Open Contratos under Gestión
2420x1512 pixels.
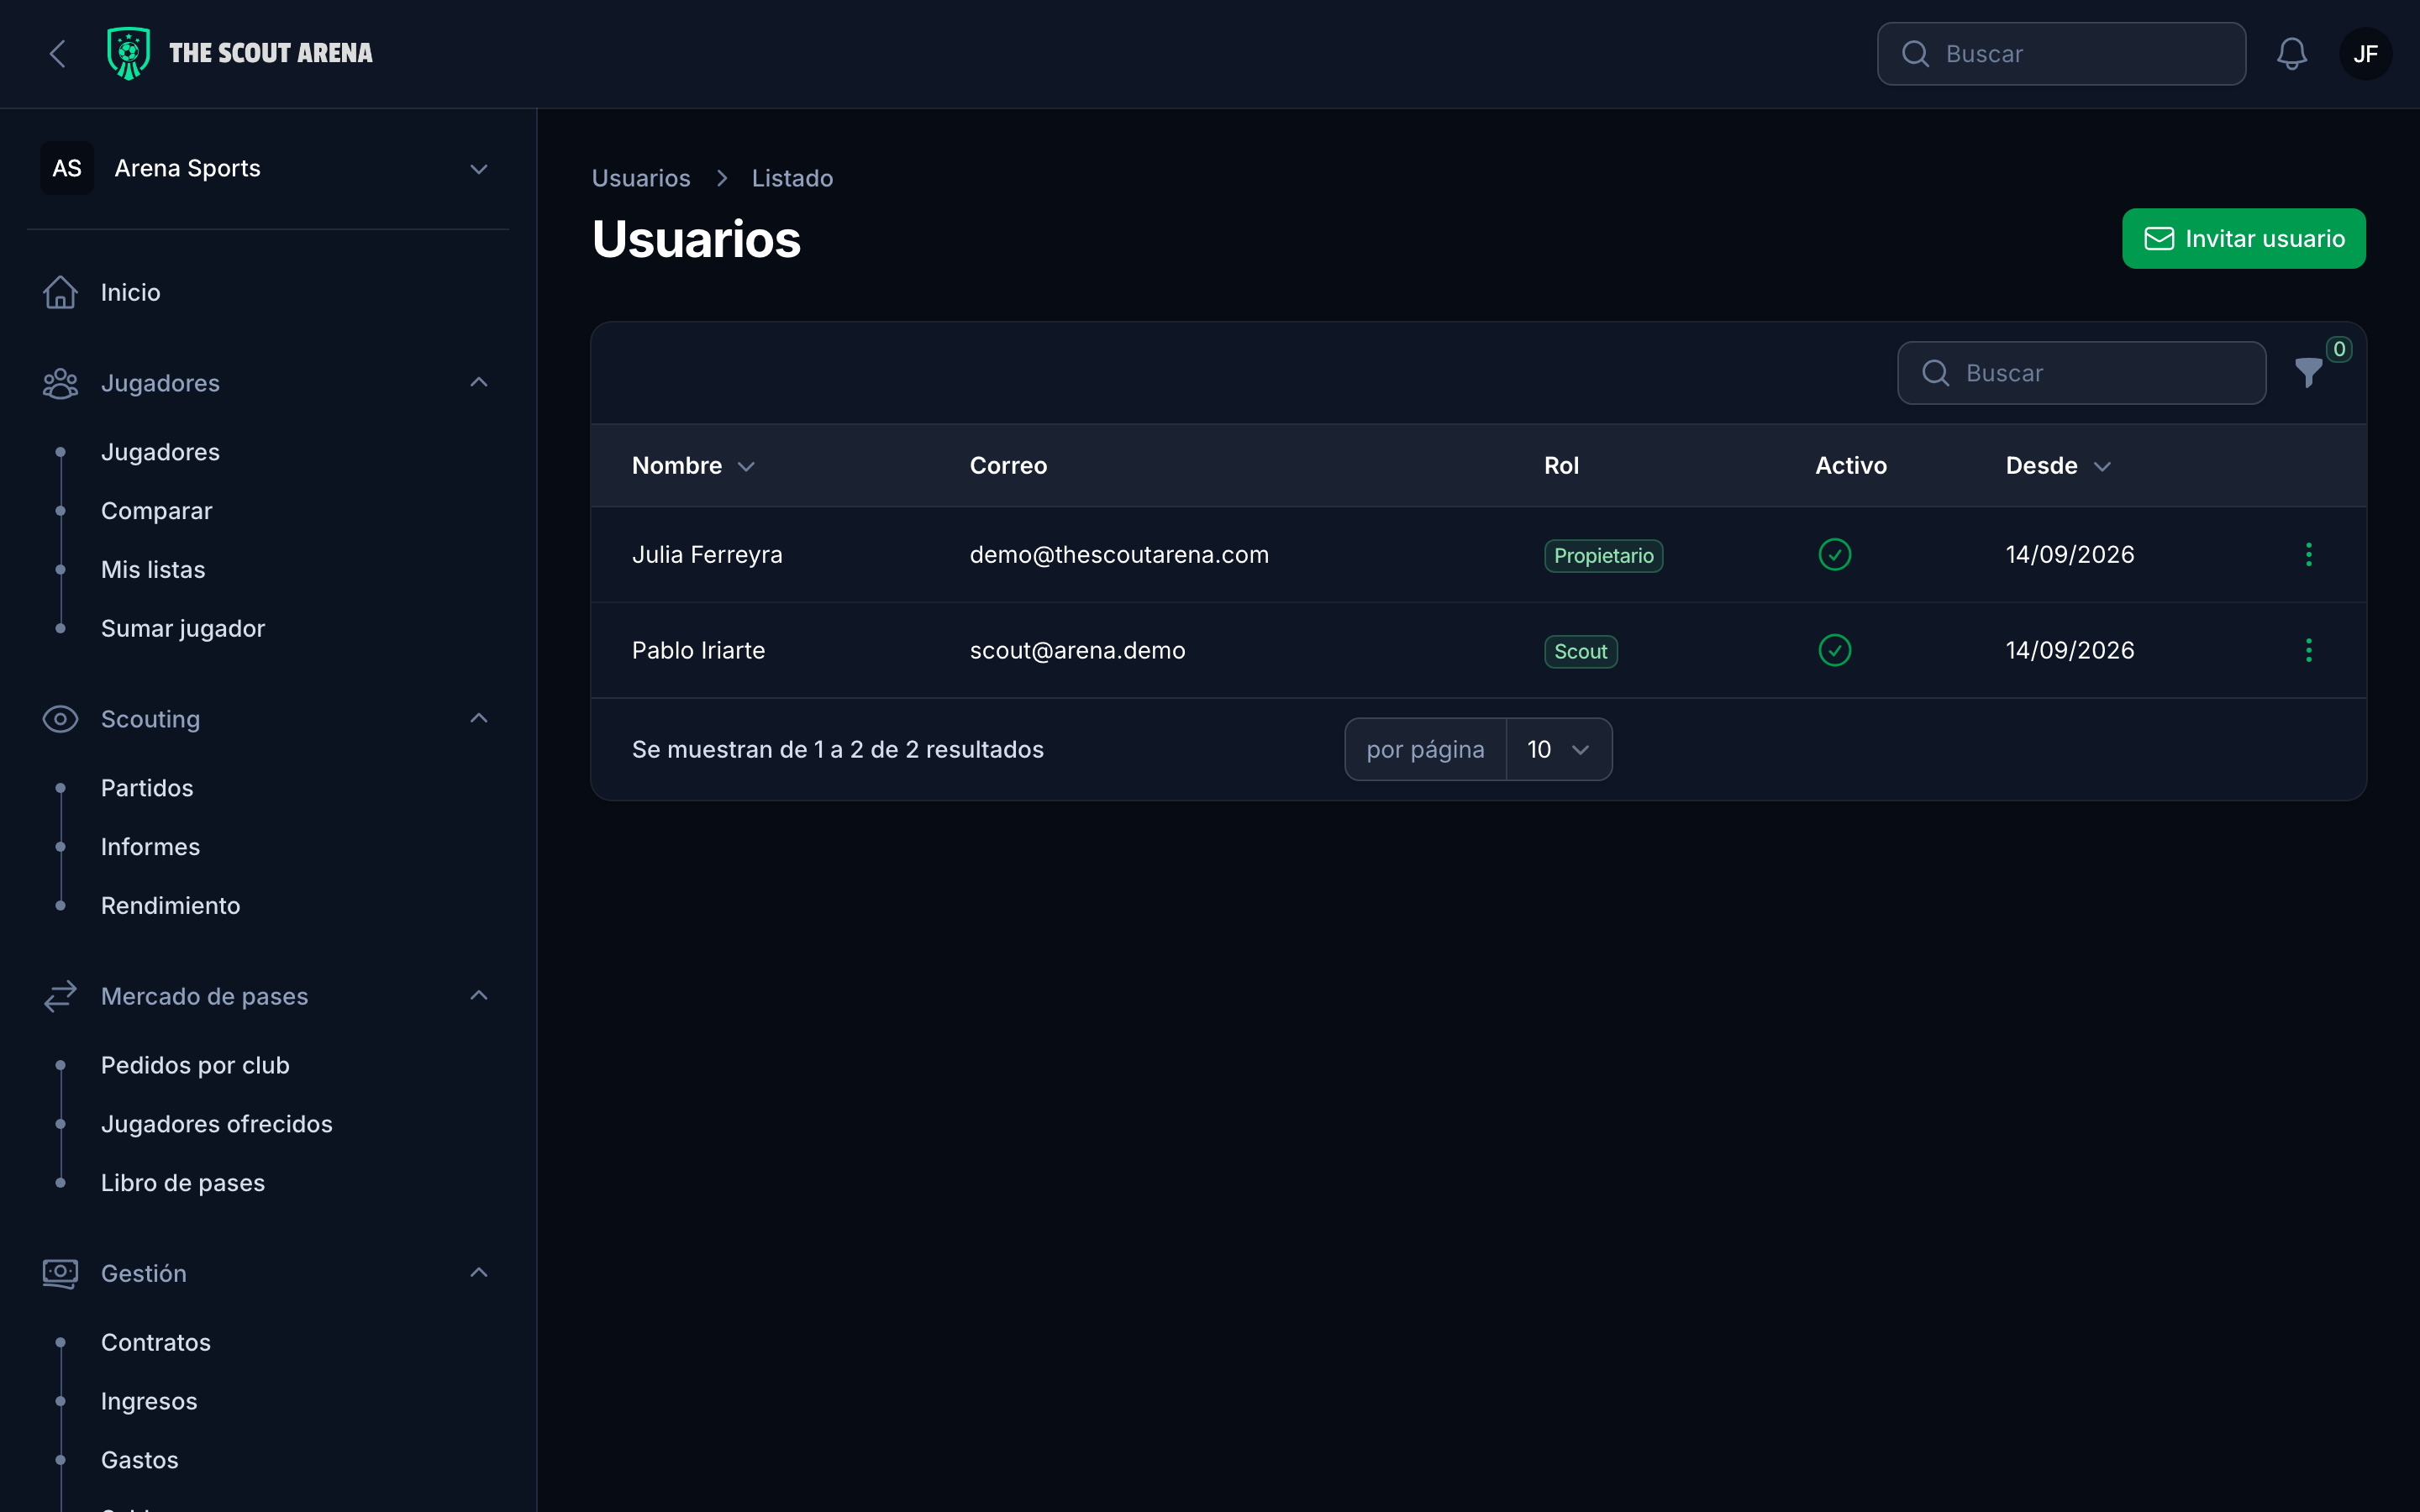156,1343
